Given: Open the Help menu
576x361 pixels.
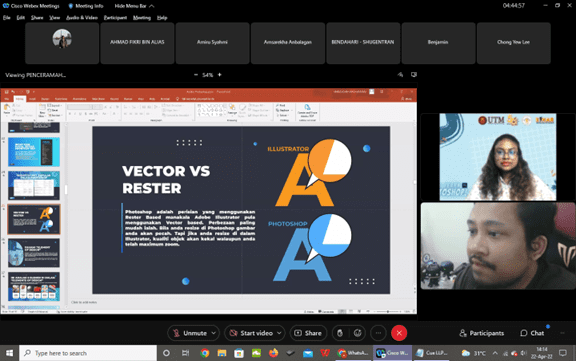Looking at the screenshot, I should (x=162, y=18).
